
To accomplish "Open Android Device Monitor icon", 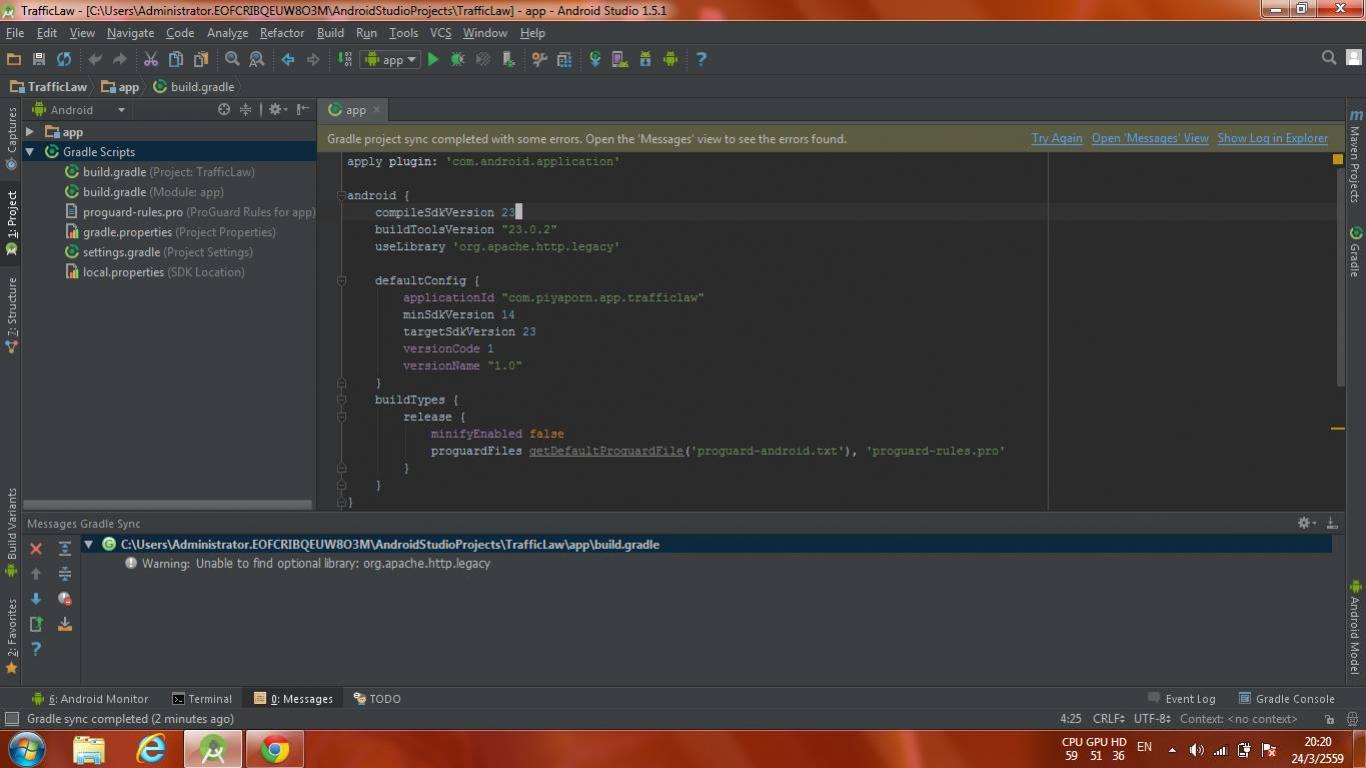I will click(670, 60).
